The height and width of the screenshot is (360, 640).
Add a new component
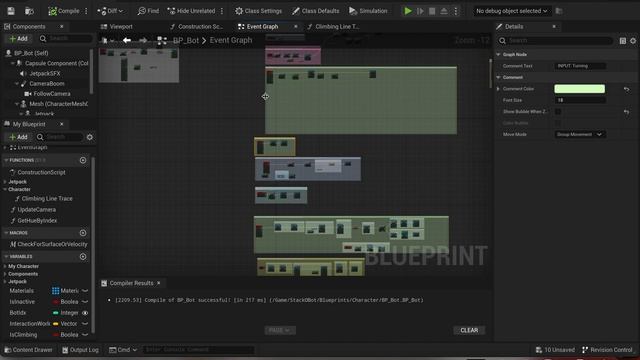click(18, 38)
